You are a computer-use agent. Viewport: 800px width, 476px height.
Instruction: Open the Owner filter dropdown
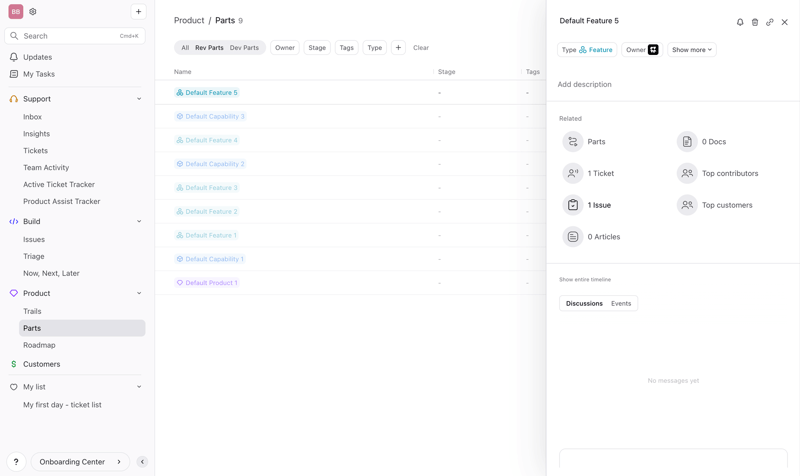click(x=285, y=47)
